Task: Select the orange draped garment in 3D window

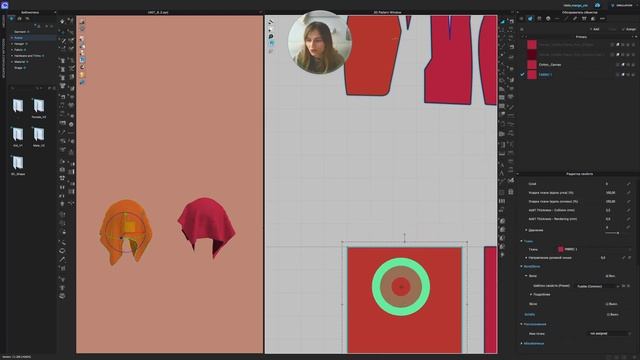Action: click(126, 232)
